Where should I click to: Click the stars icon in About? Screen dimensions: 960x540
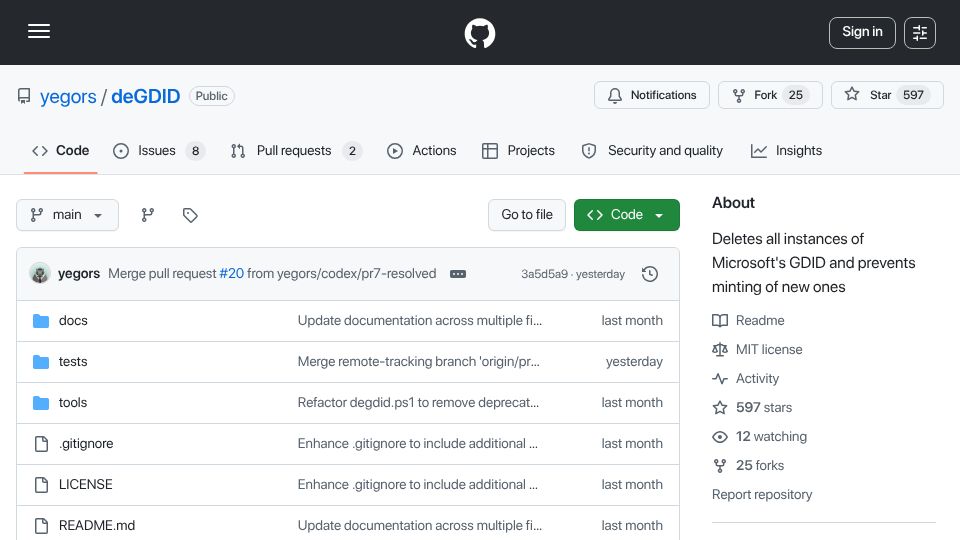tap(720, 408)
